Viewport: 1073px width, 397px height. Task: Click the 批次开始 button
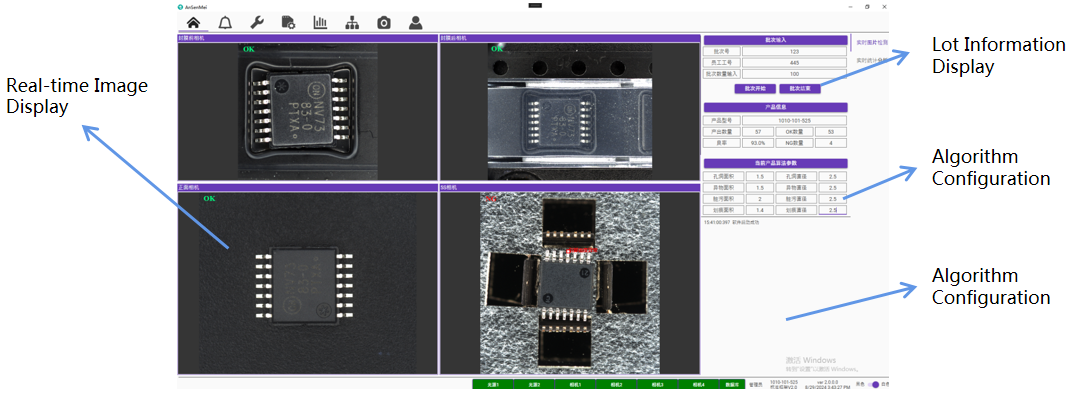point(755,88)
